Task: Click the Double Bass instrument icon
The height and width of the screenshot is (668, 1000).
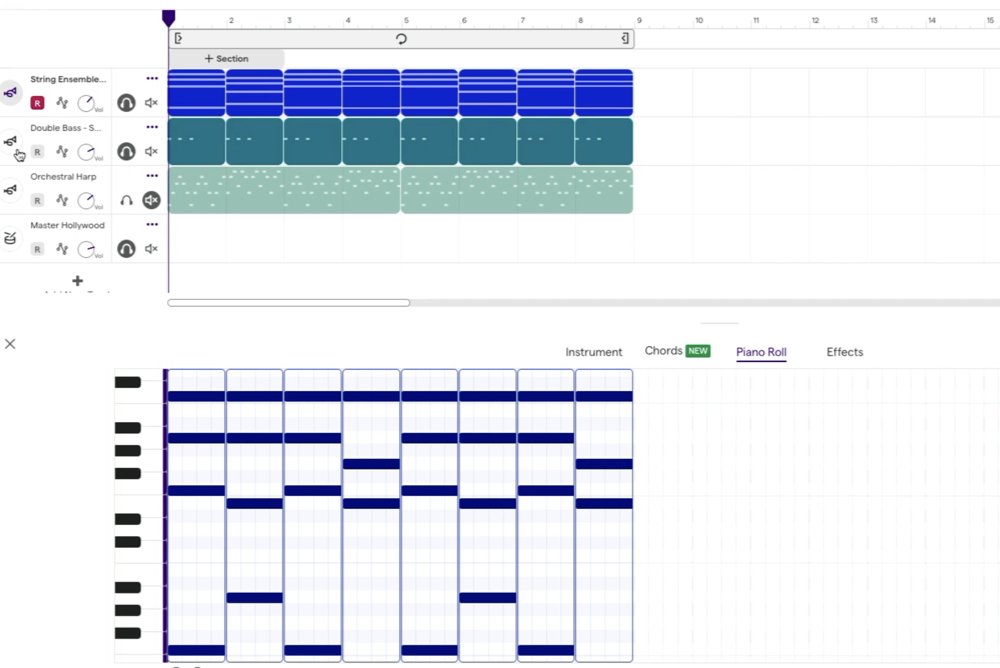Action: point(10,141)
